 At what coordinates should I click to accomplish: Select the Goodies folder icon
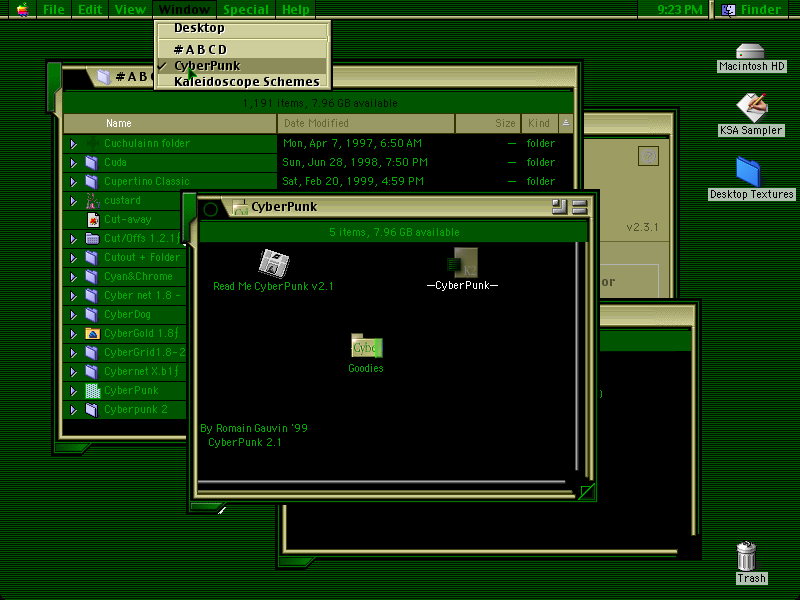tap(366, 346)
